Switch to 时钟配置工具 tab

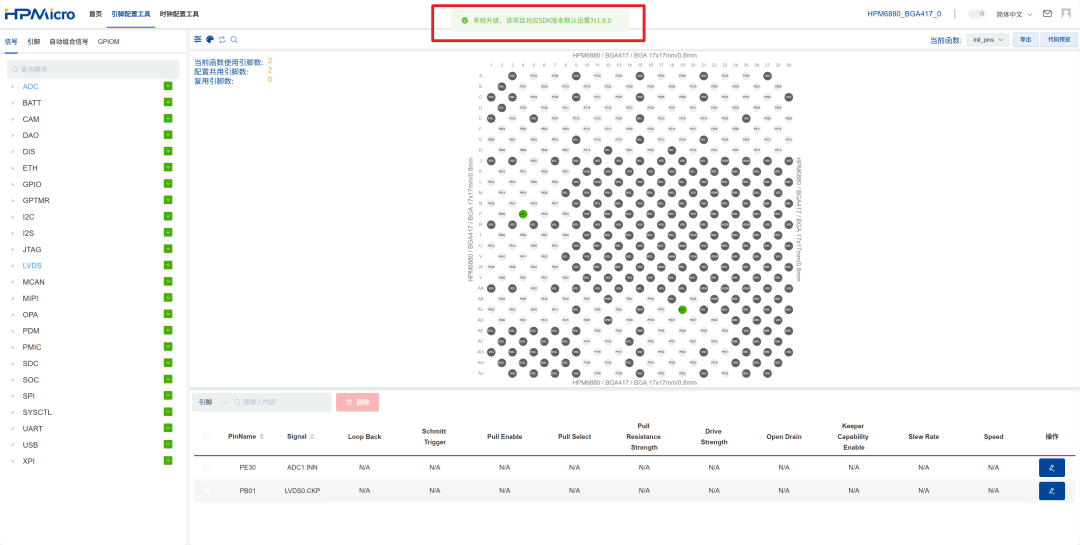(x=179, y=14)
